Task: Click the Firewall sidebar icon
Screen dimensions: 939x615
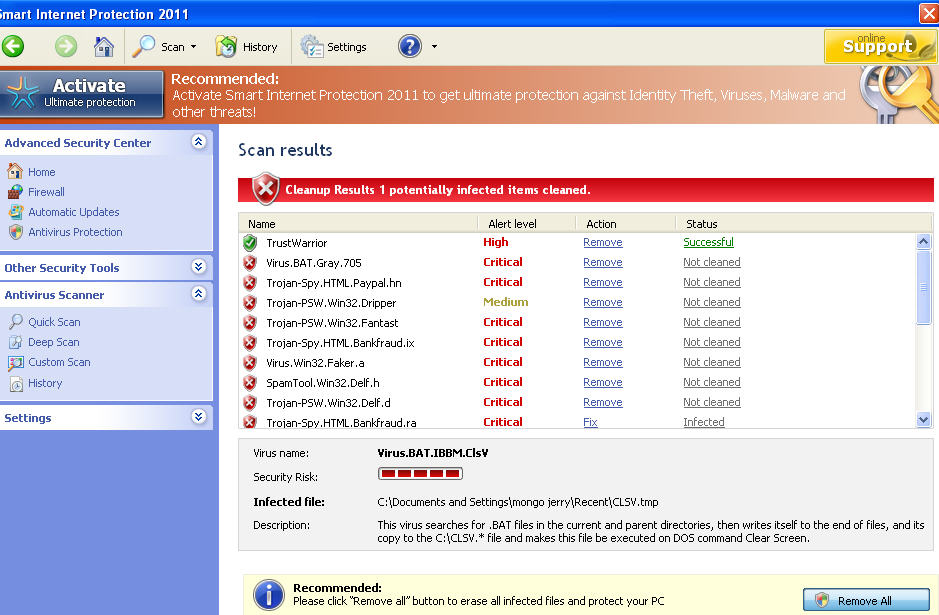Action: [15, 192]
